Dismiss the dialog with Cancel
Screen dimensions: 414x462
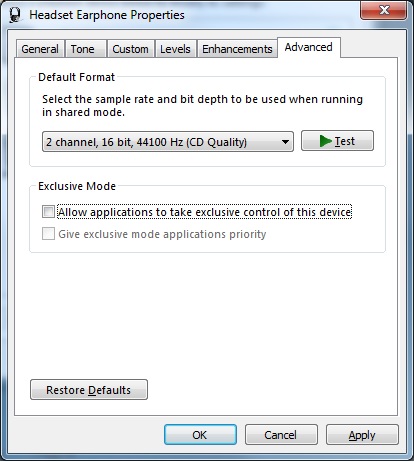pyautogui.click(x=281, y=435)
